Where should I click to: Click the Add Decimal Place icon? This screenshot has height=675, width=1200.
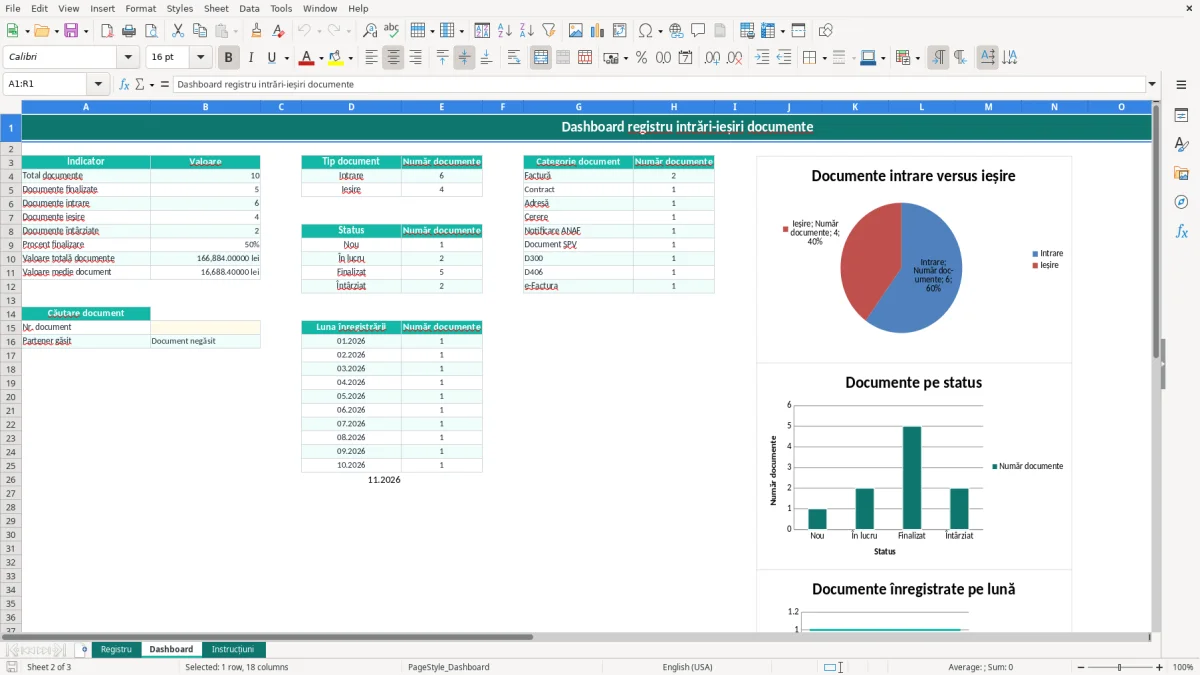(x=712, y=58)
